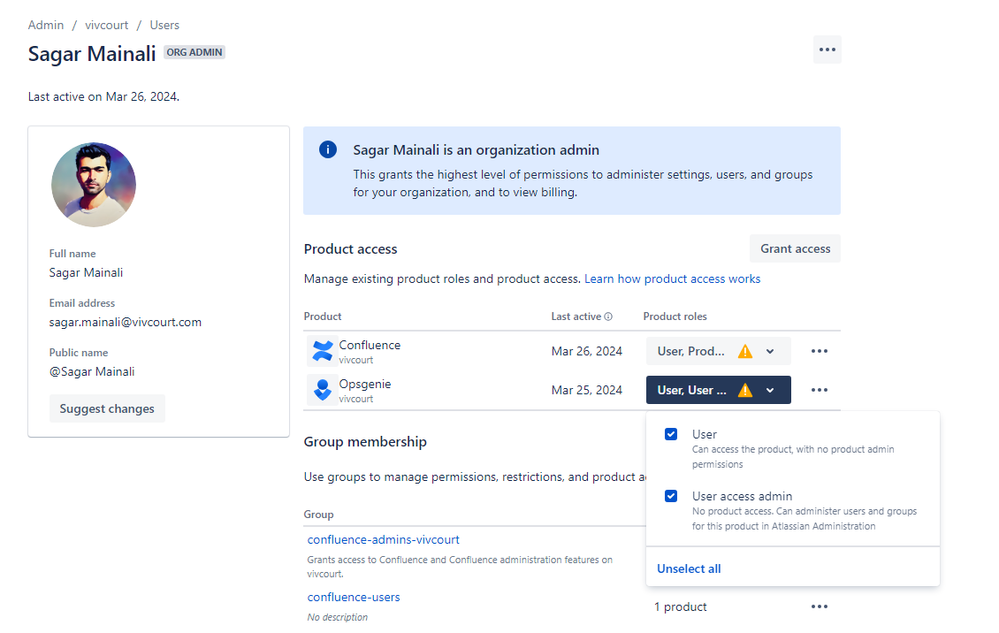
Task: Click the Grant access button
Action: coord(795,248)
